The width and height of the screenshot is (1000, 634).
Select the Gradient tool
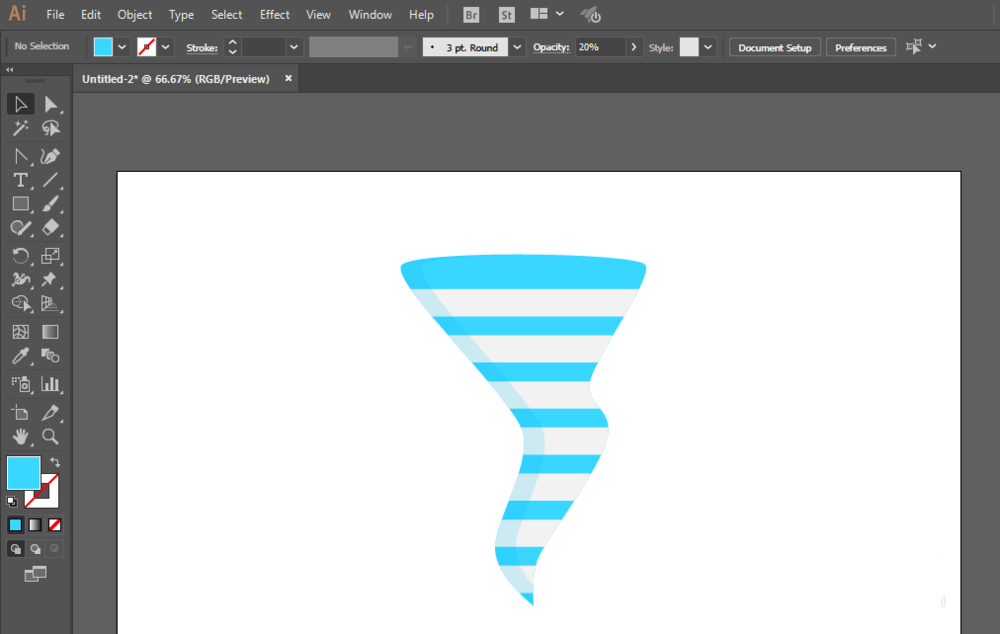pyautogui.click(x=50, y=332)
